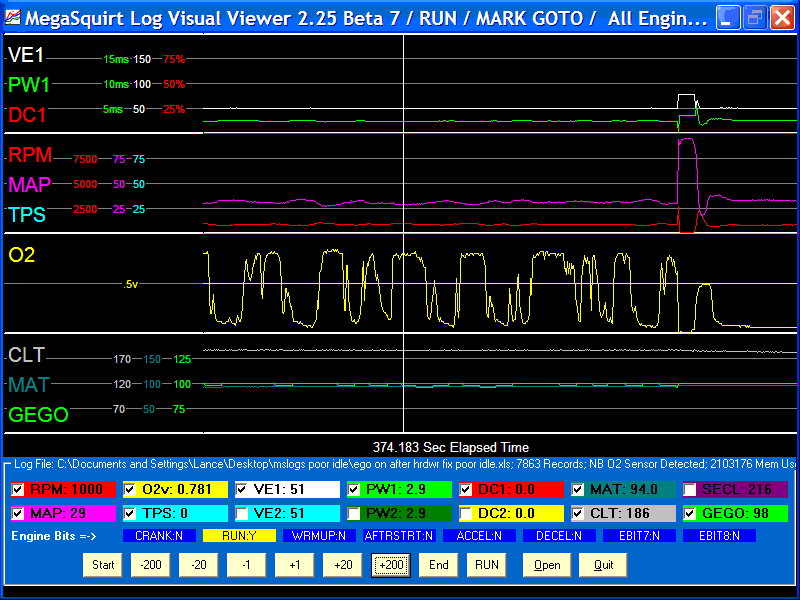Click the app icon in title bar

tap(13, 17)
